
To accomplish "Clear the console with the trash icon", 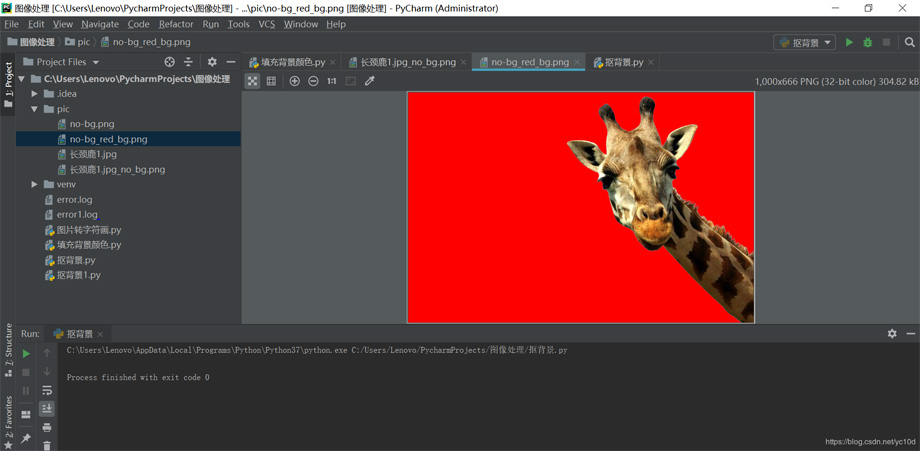I will [47, 445].
